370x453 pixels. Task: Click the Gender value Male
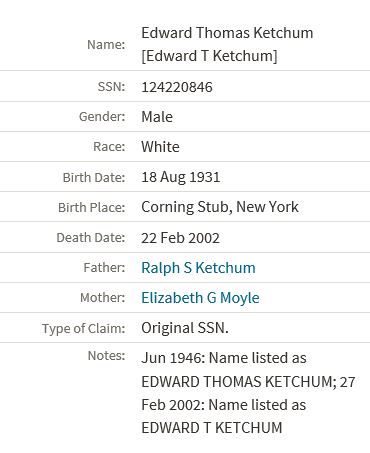point(157,117)
